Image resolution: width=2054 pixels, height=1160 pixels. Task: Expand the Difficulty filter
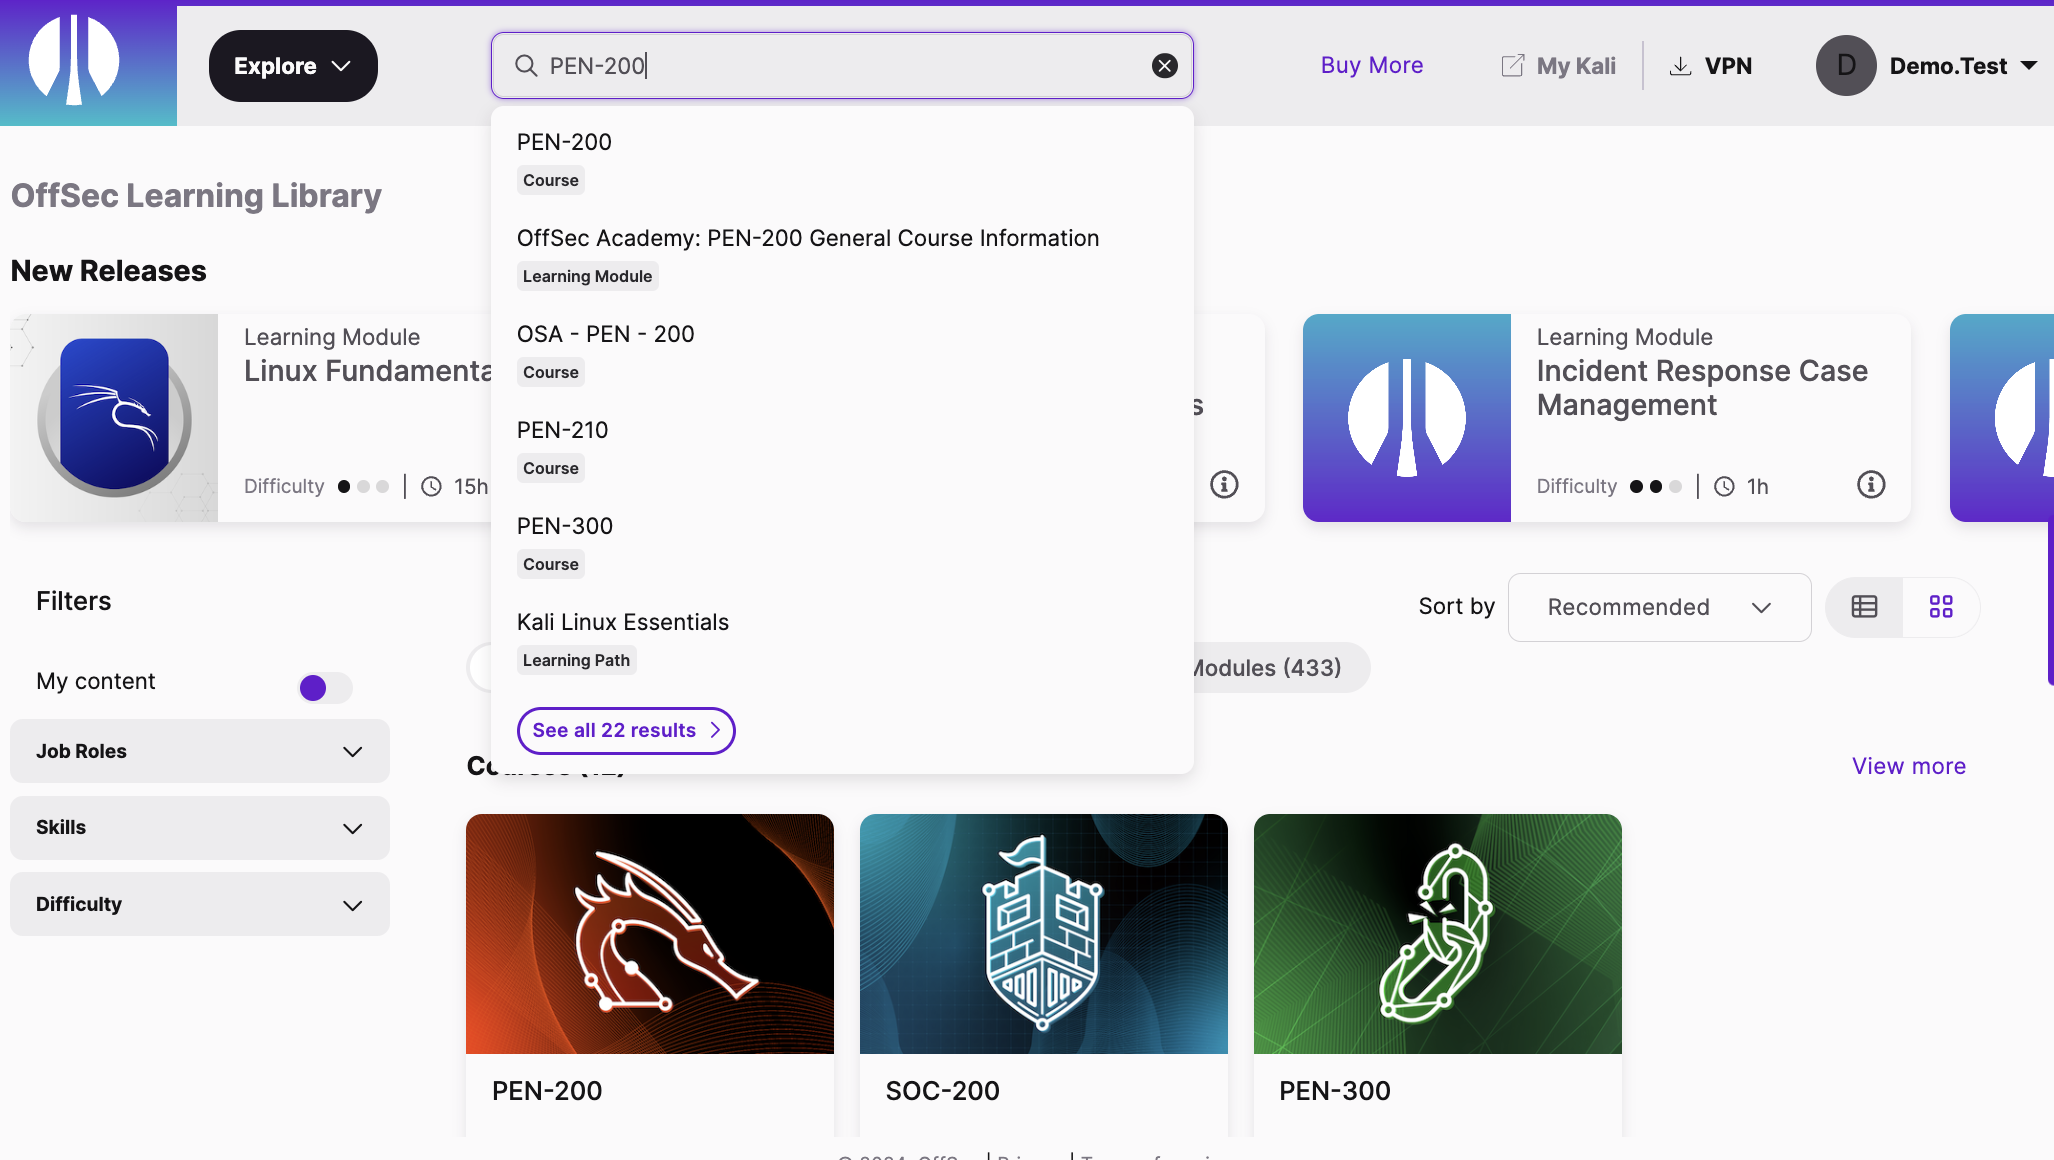click(199, 904)
